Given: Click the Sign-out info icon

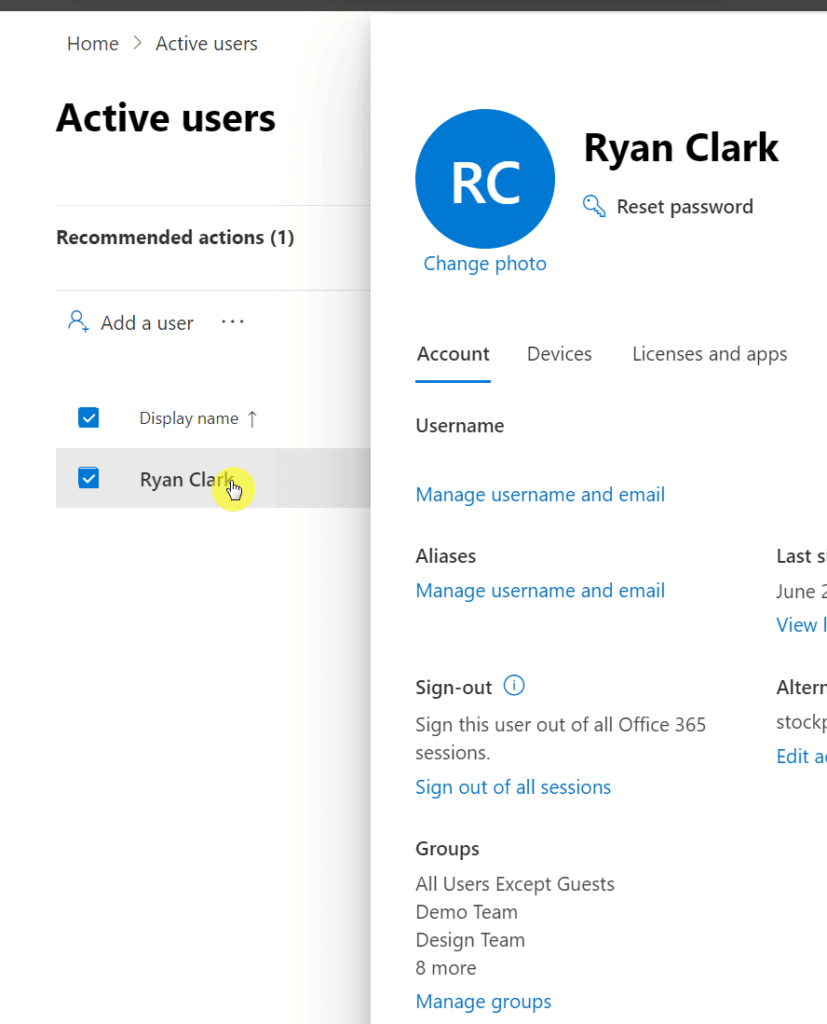Looking at the screenshot, I should pyautogui.click(x=514, y=686).
